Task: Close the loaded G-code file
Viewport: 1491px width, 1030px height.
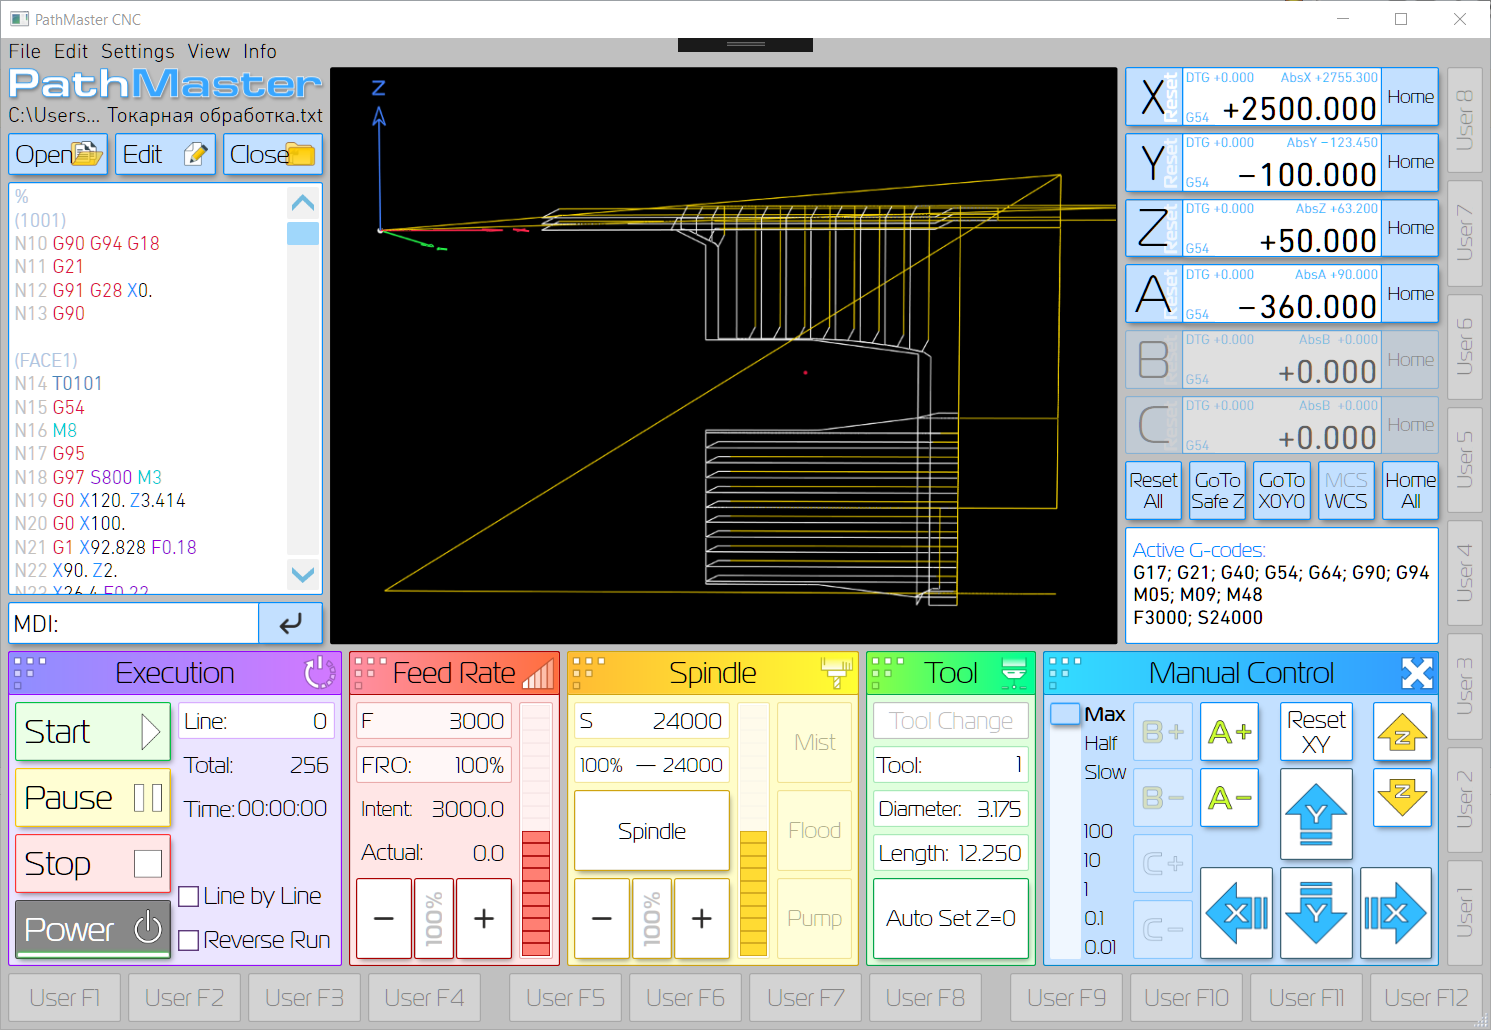Action: point(272,155)
